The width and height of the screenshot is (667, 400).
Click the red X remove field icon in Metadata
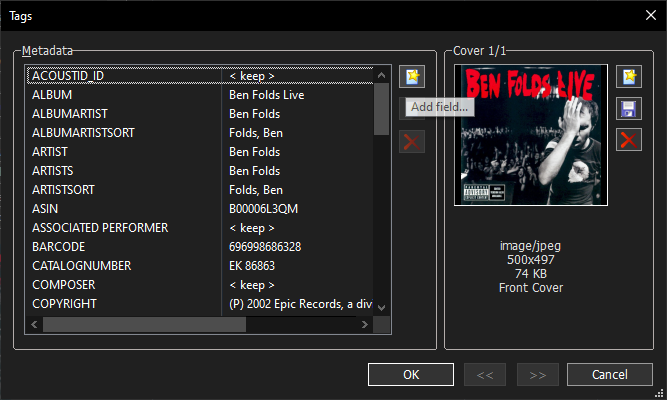click(412, 142)
